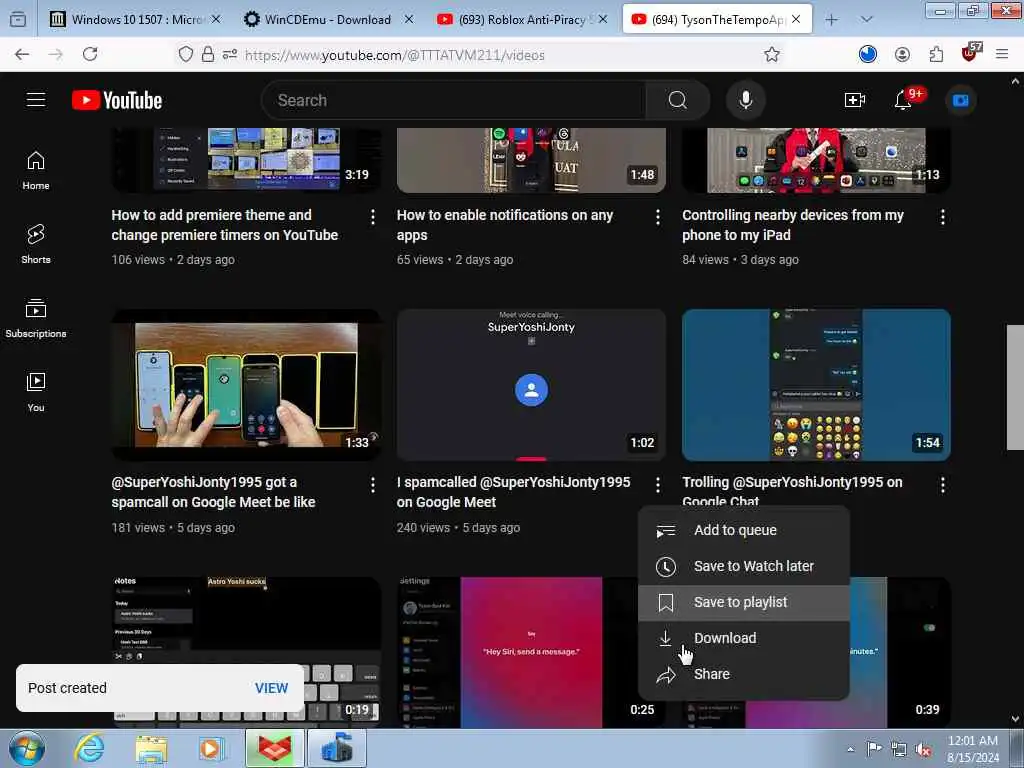Start voice search with the microphone
Image resolution: width=1024 pixels, height=768 pixels.
[745, 100]
